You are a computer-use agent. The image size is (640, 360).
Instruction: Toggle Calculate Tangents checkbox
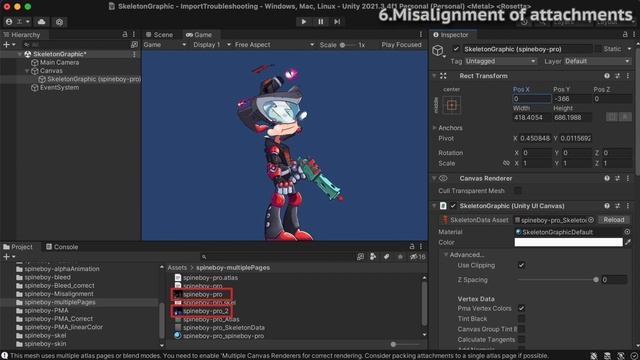(521, 339)
